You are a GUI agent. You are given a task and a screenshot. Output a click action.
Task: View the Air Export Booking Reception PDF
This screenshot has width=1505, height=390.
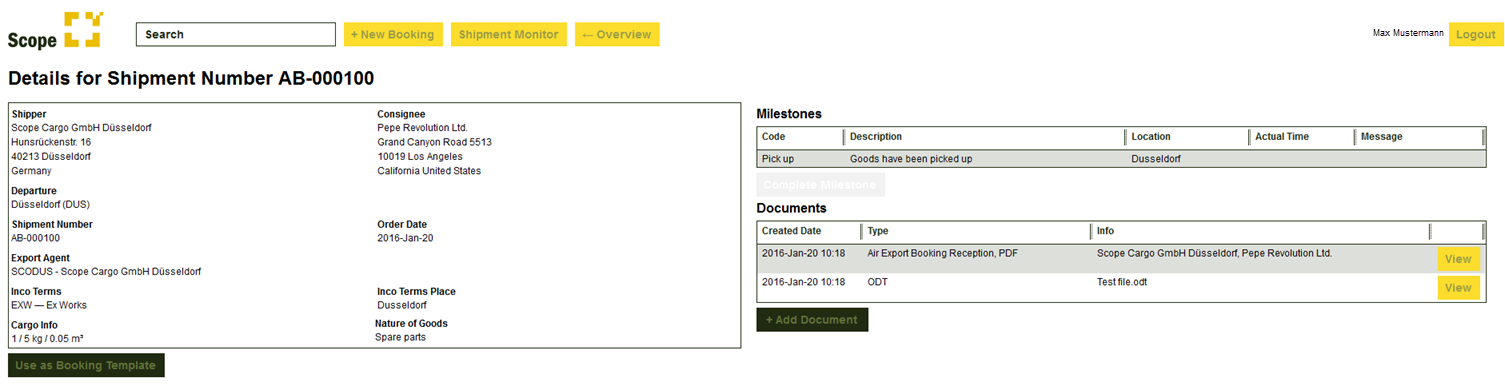1458,259
